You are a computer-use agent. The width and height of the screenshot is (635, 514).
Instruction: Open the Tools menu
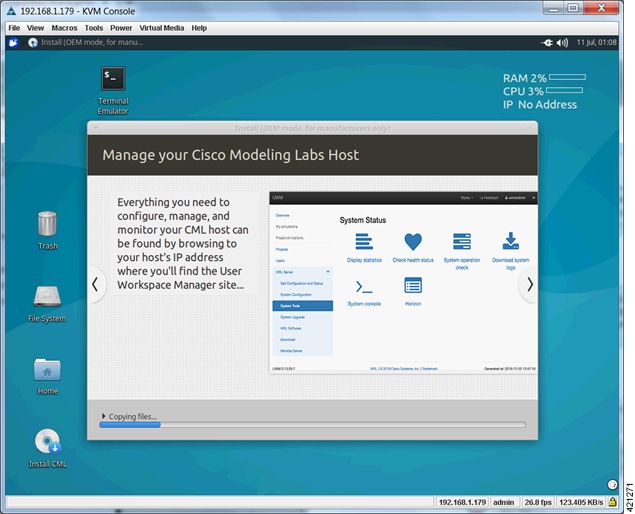(94, 28)
